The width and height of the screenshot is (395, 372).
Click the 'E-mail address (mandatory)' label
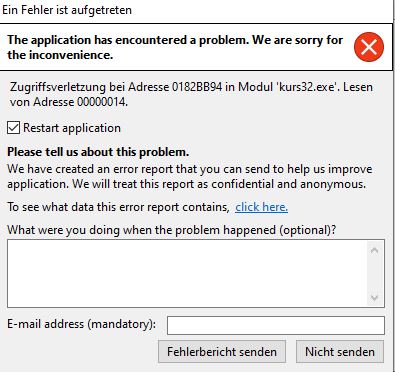(x=82, y=324)
